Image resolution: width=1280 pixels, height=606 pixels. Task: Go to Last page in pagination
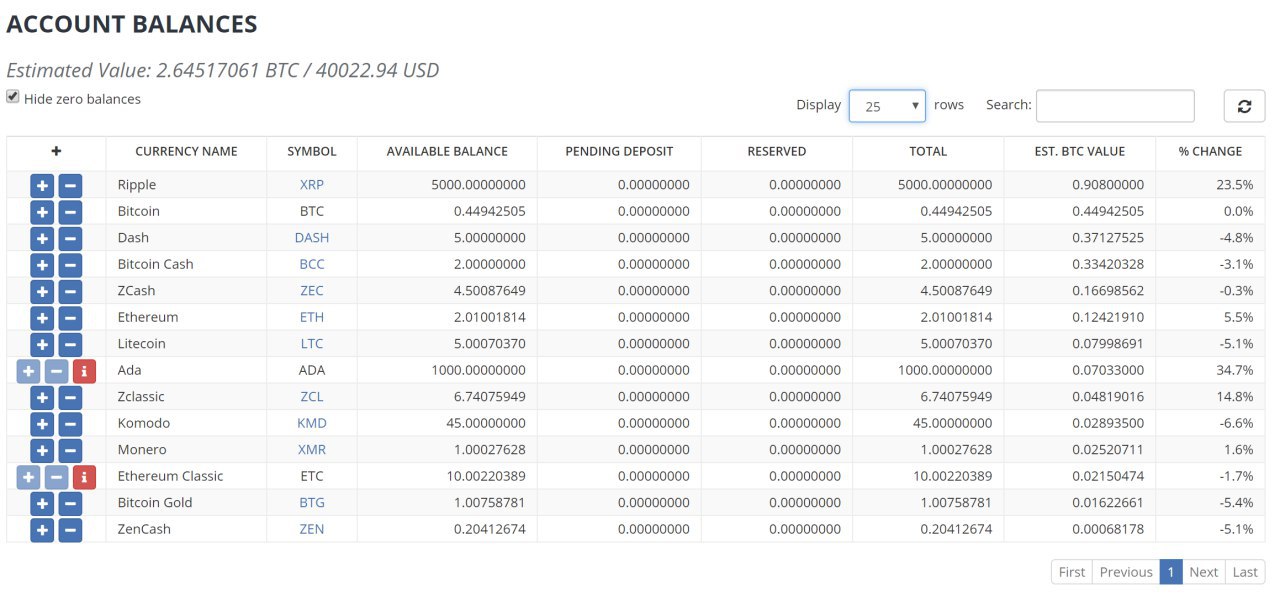coord(1245,572)
